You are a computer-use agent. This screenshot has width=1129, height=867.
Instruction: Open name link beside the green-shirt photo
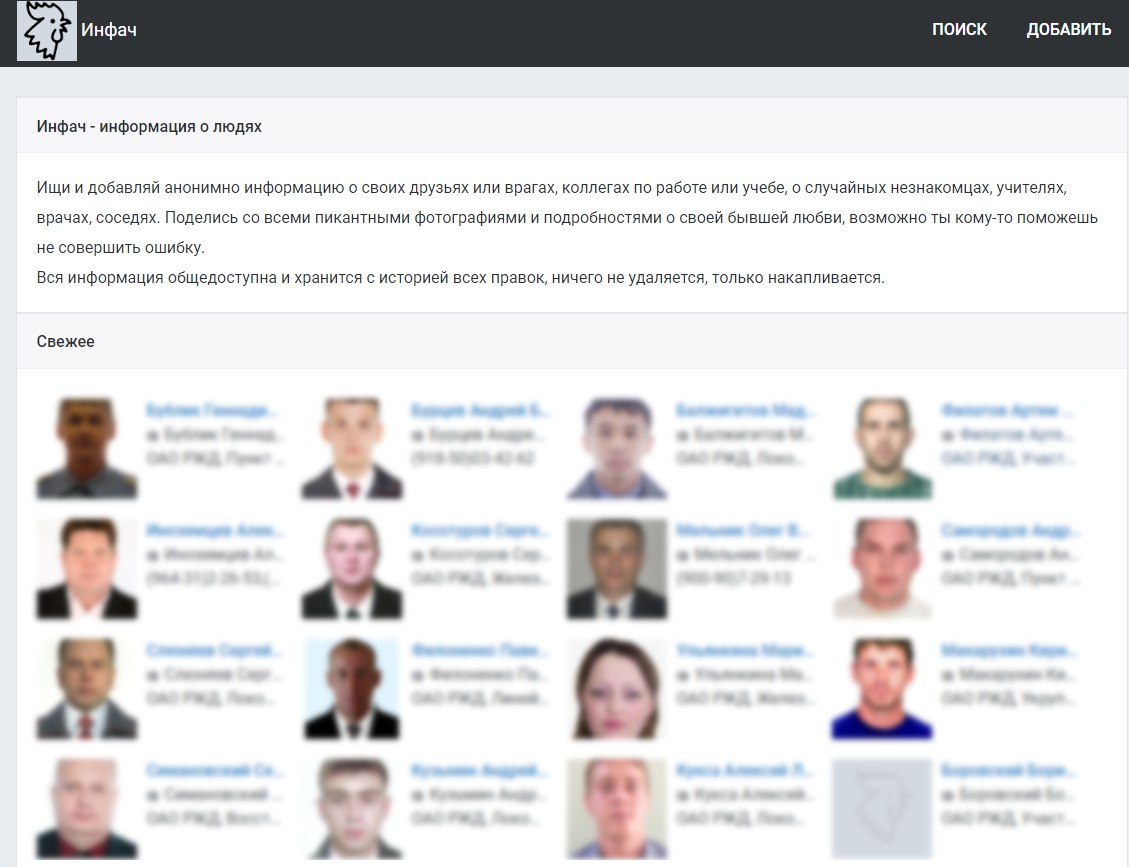click(x=1007, y=410)
